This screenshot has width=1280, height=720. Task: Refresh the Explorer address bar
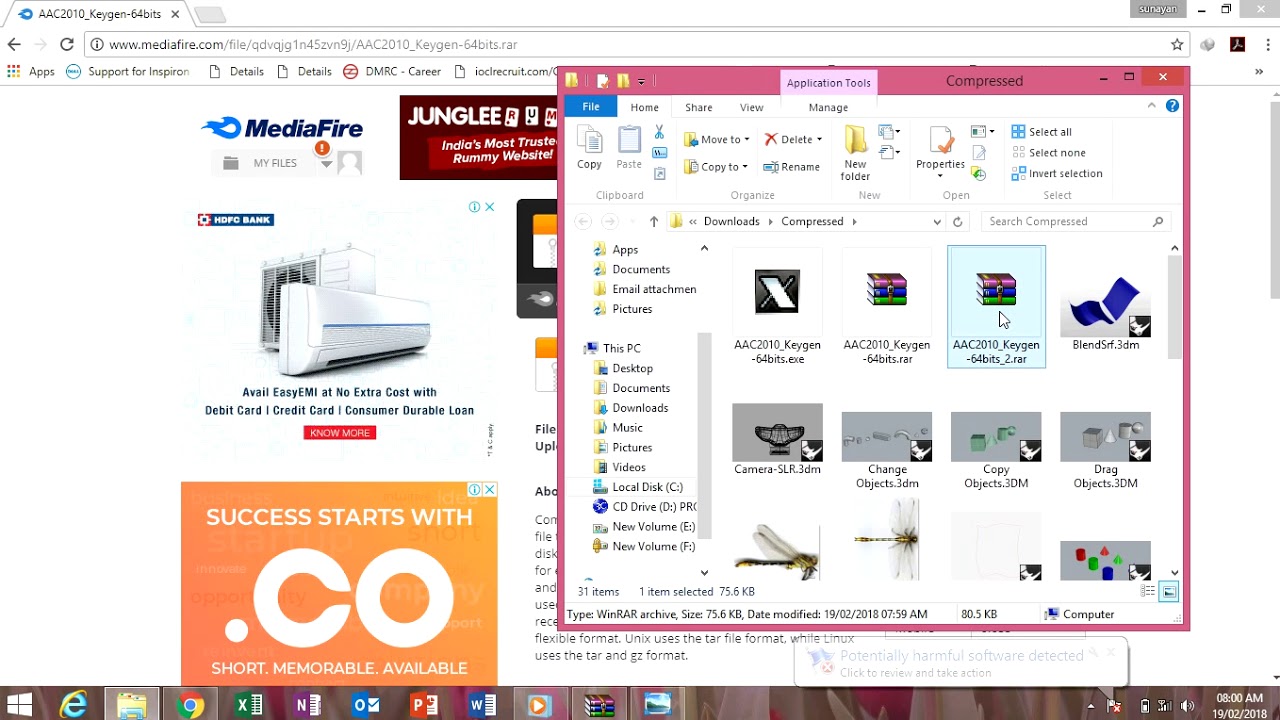[x=958, y=222]
